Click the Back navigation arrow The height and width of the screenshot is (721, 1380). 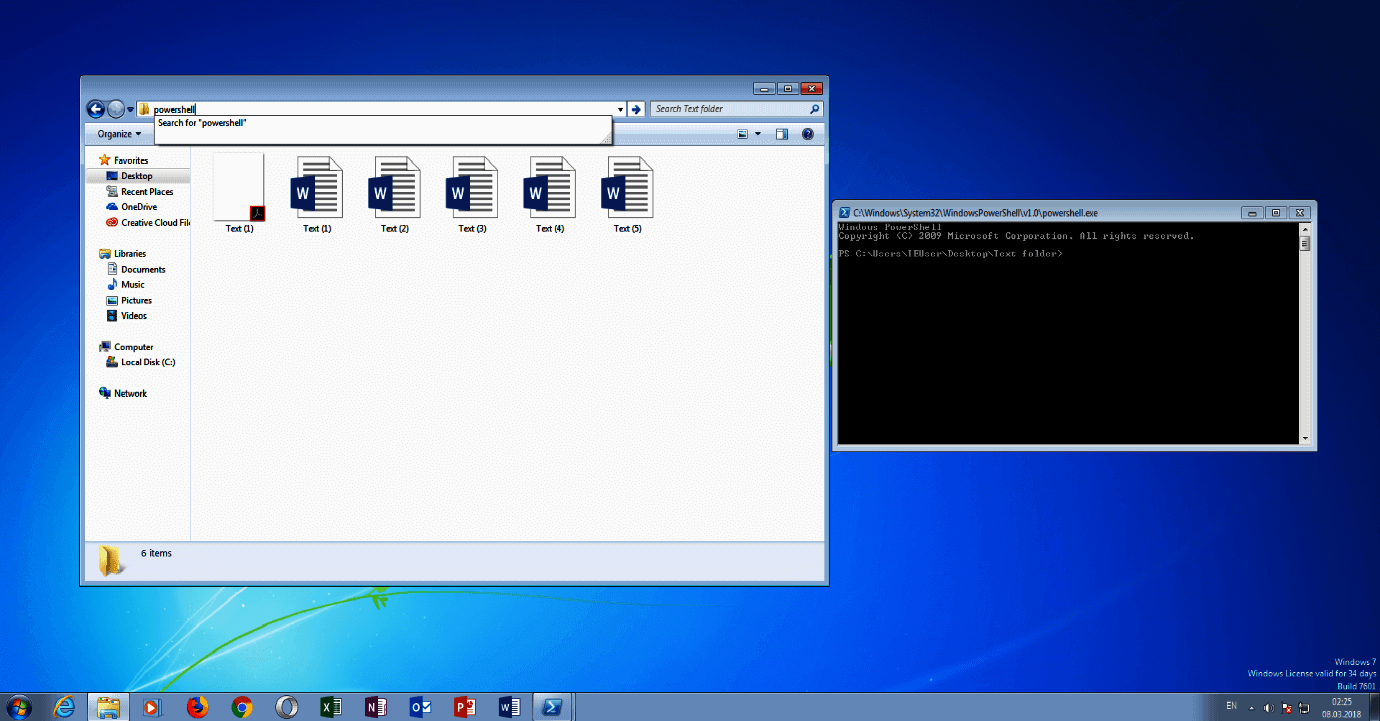coord(96,108)
